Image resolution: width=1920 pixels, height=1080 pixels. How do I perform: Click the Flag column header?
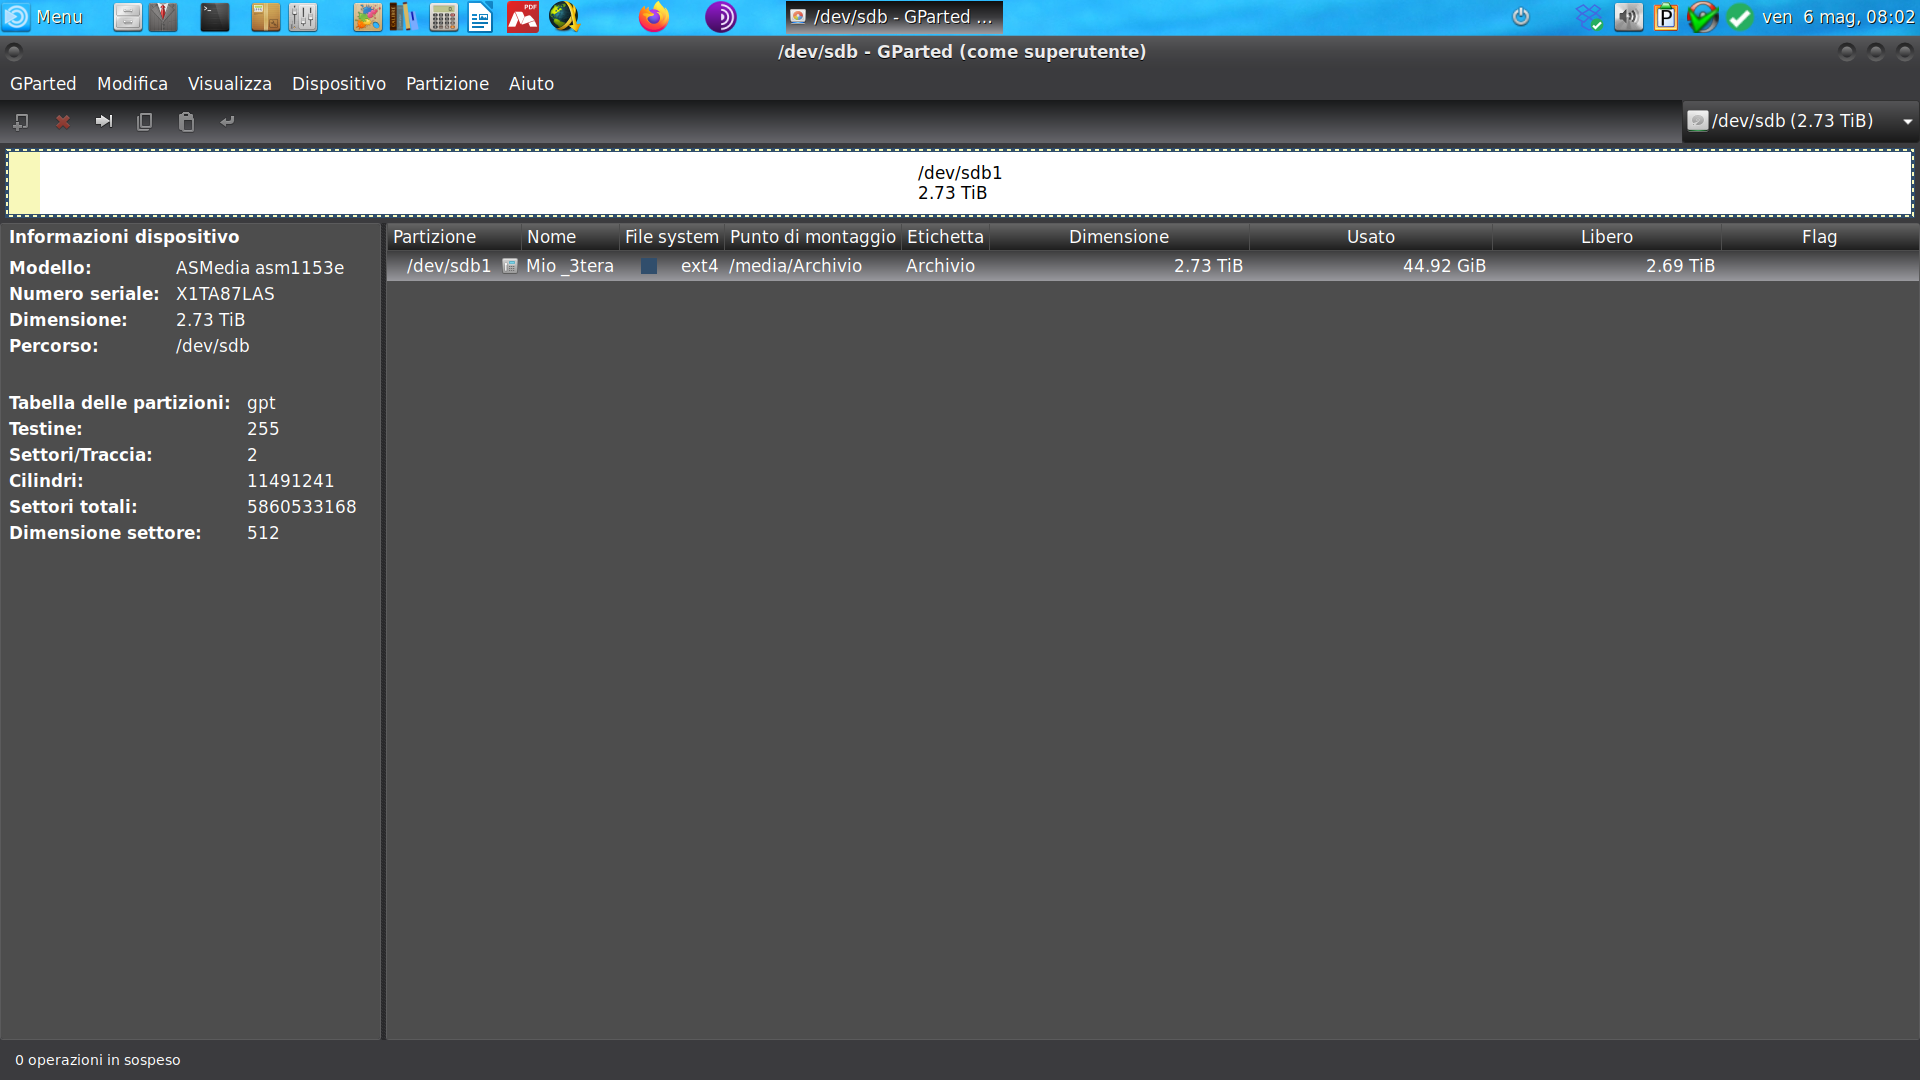pyautogui.click(x=1820, y=237)
